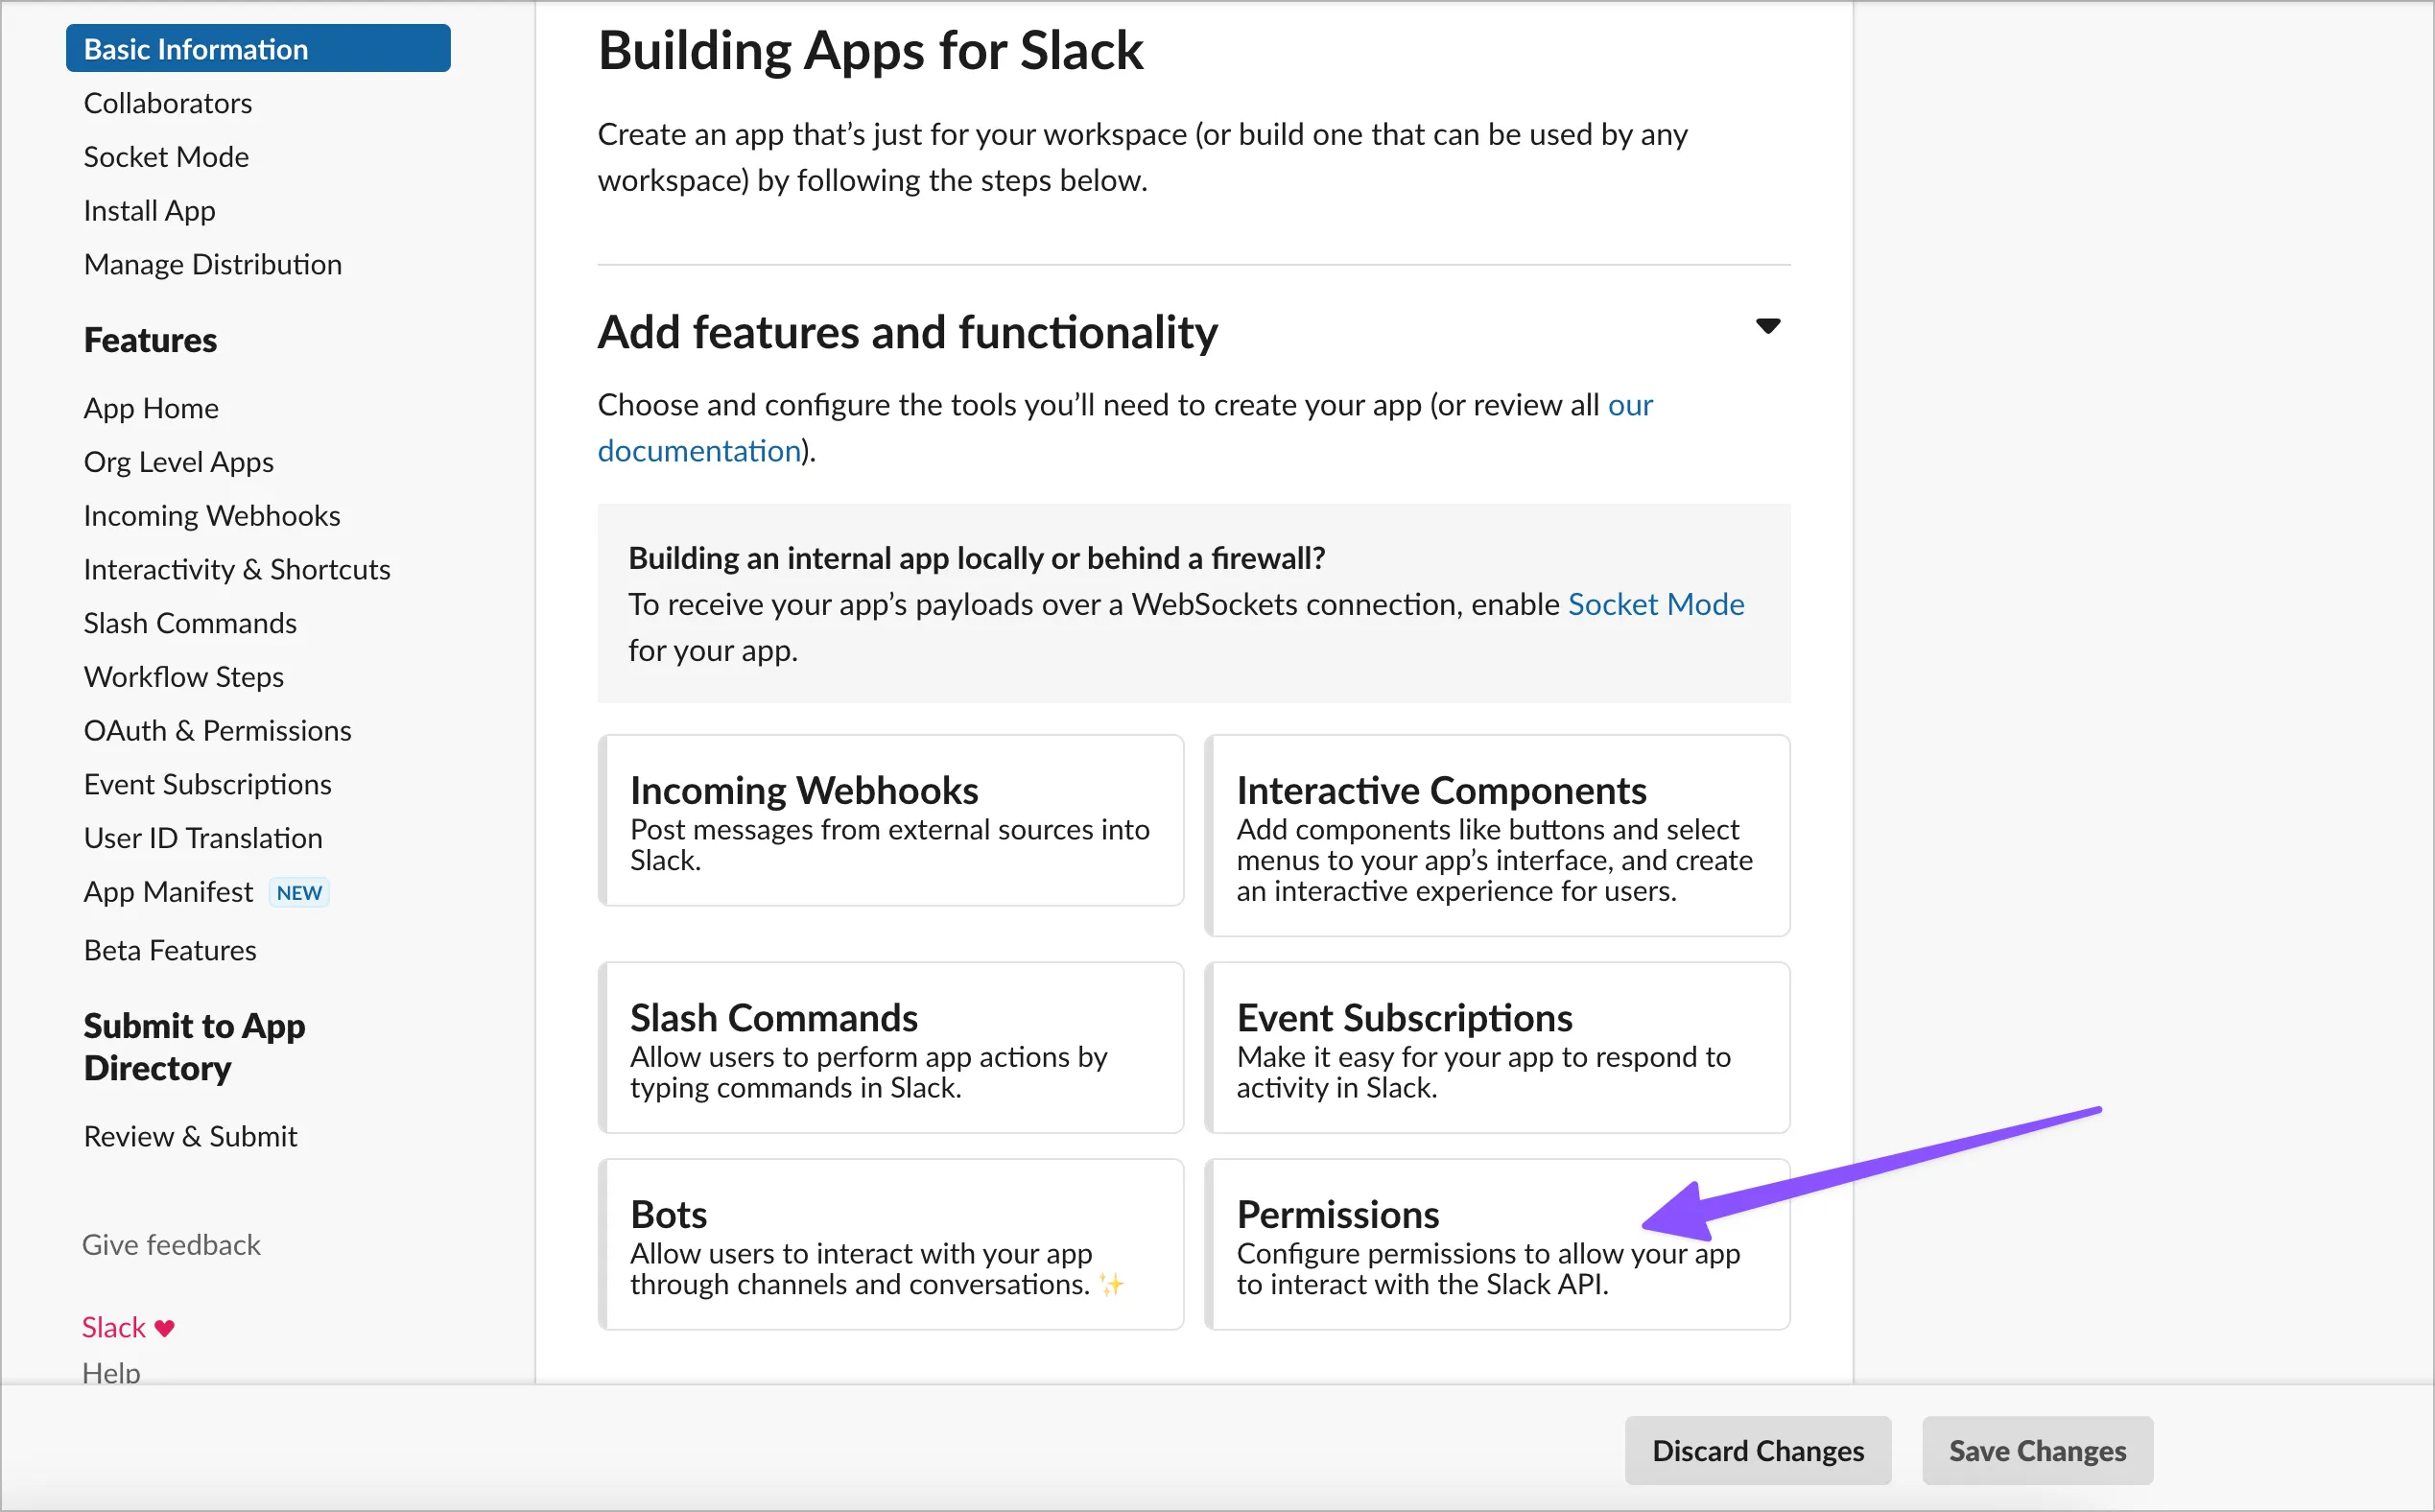This screenshot has height=1512, width=2435.
Task: Open Interactivity & Shortcuts sidebar item
Action: (237, 569)
